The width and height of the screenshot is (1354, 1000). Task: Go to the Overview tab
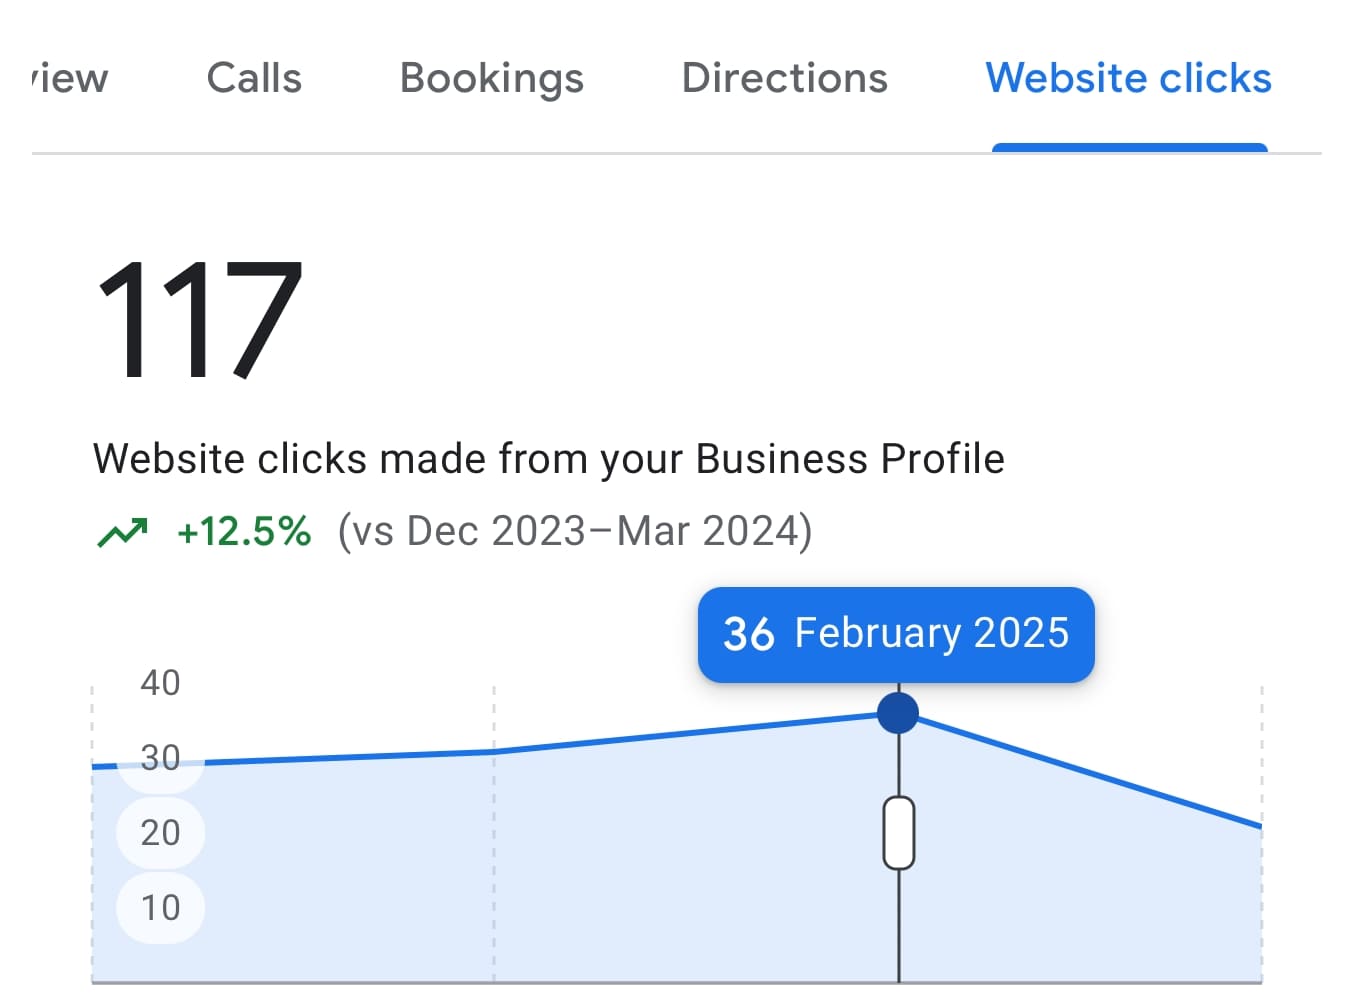65,78
